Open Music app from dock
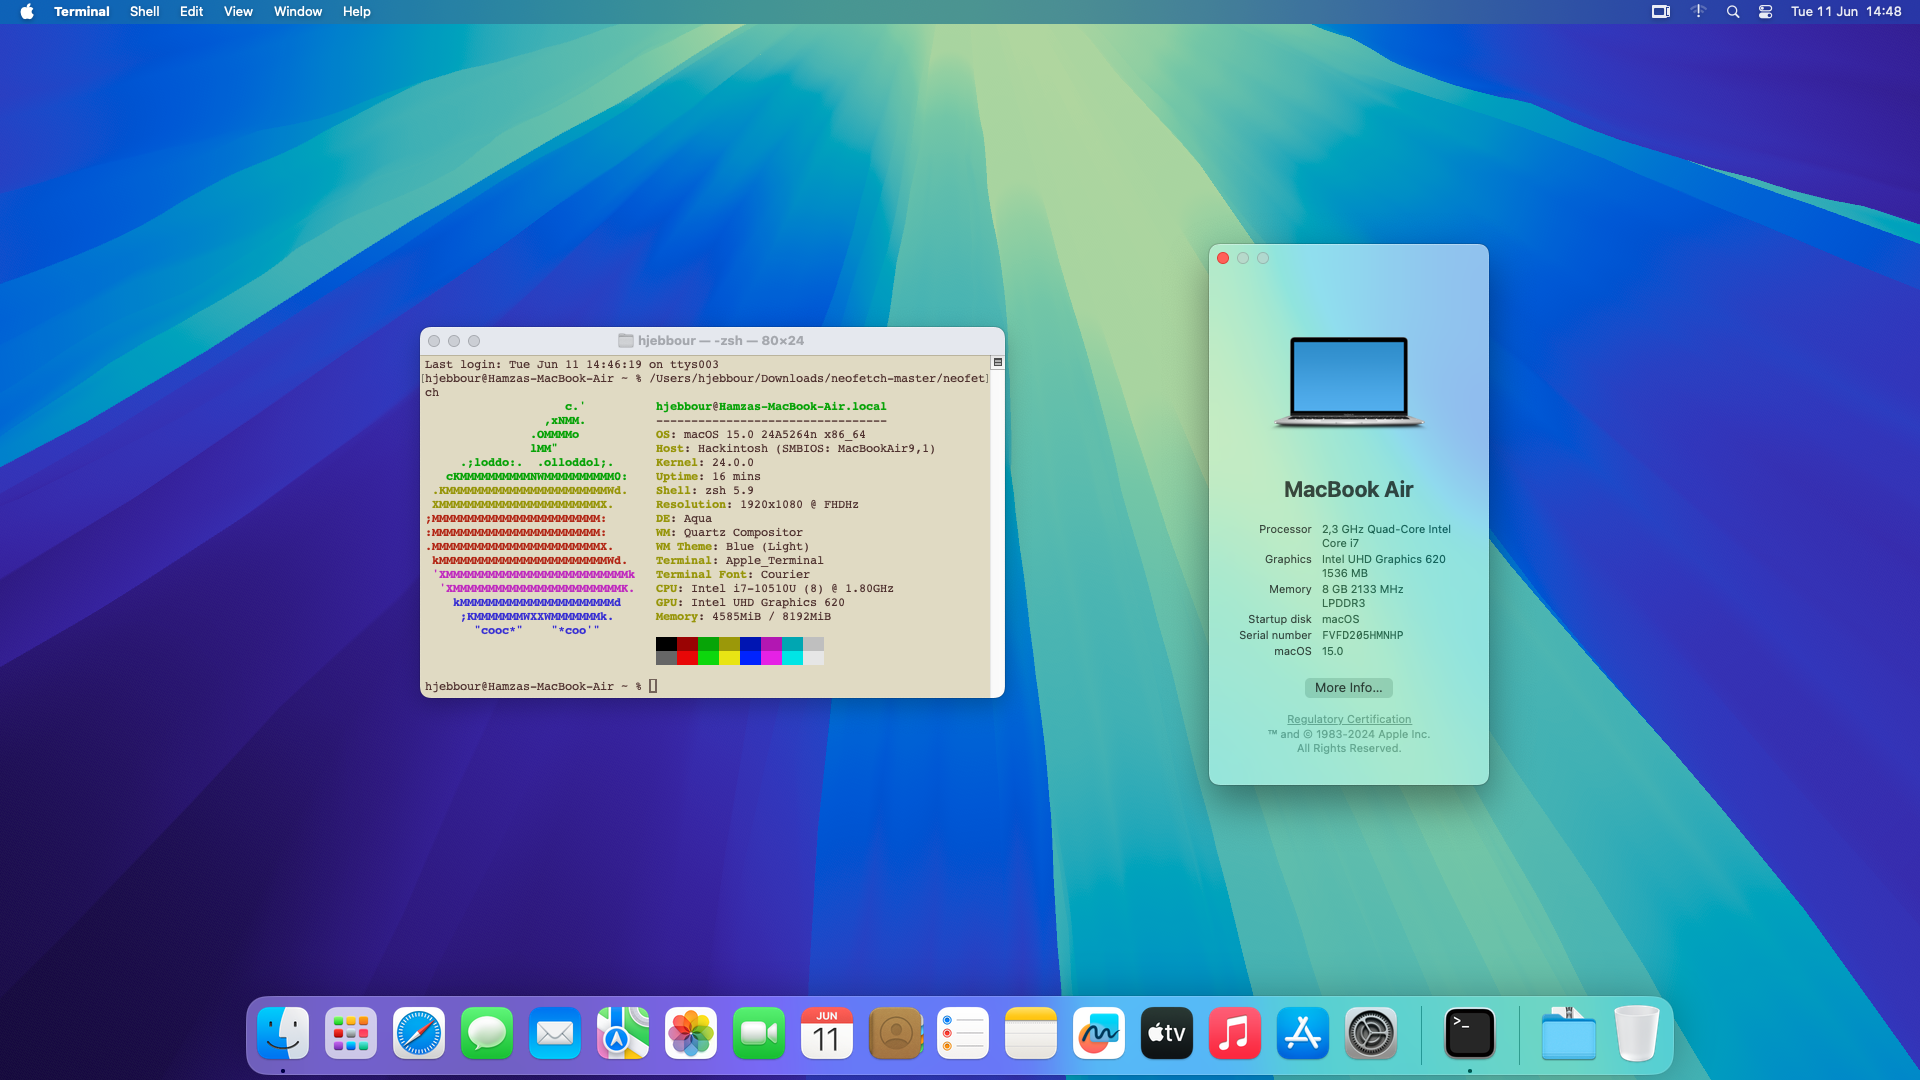 point(1234,1033)
